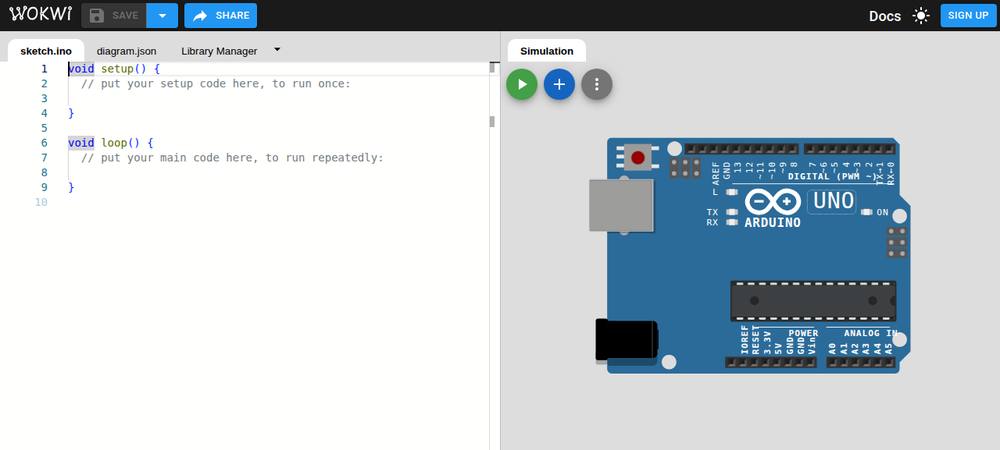The width and height of the screenshot is (1000, 450).
Task: Click the Share button
Action: [x=221, y=15]
